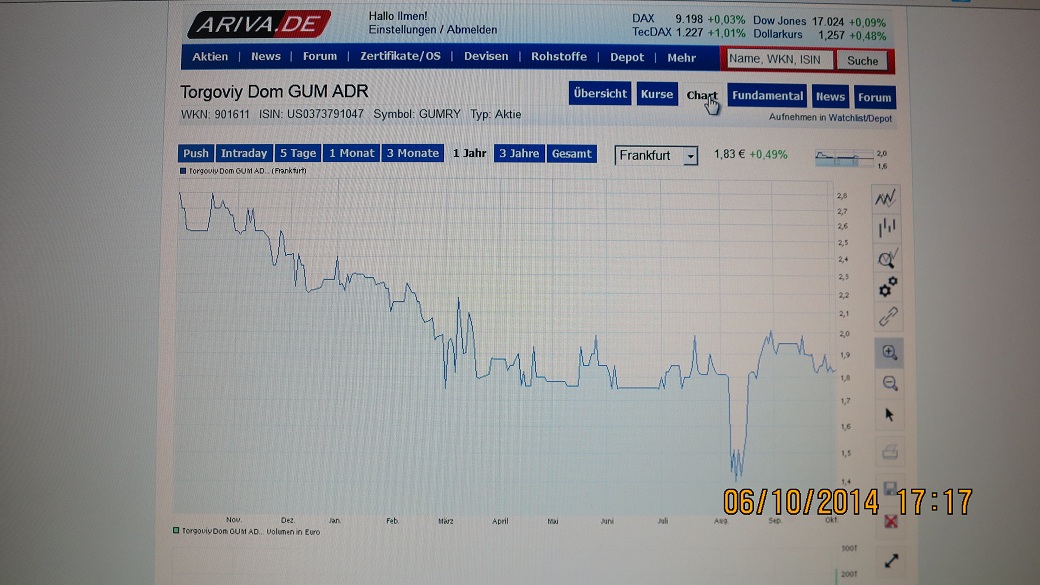
Task: Expand chart with diagonal arrows icon
Action: pos(891,560)
